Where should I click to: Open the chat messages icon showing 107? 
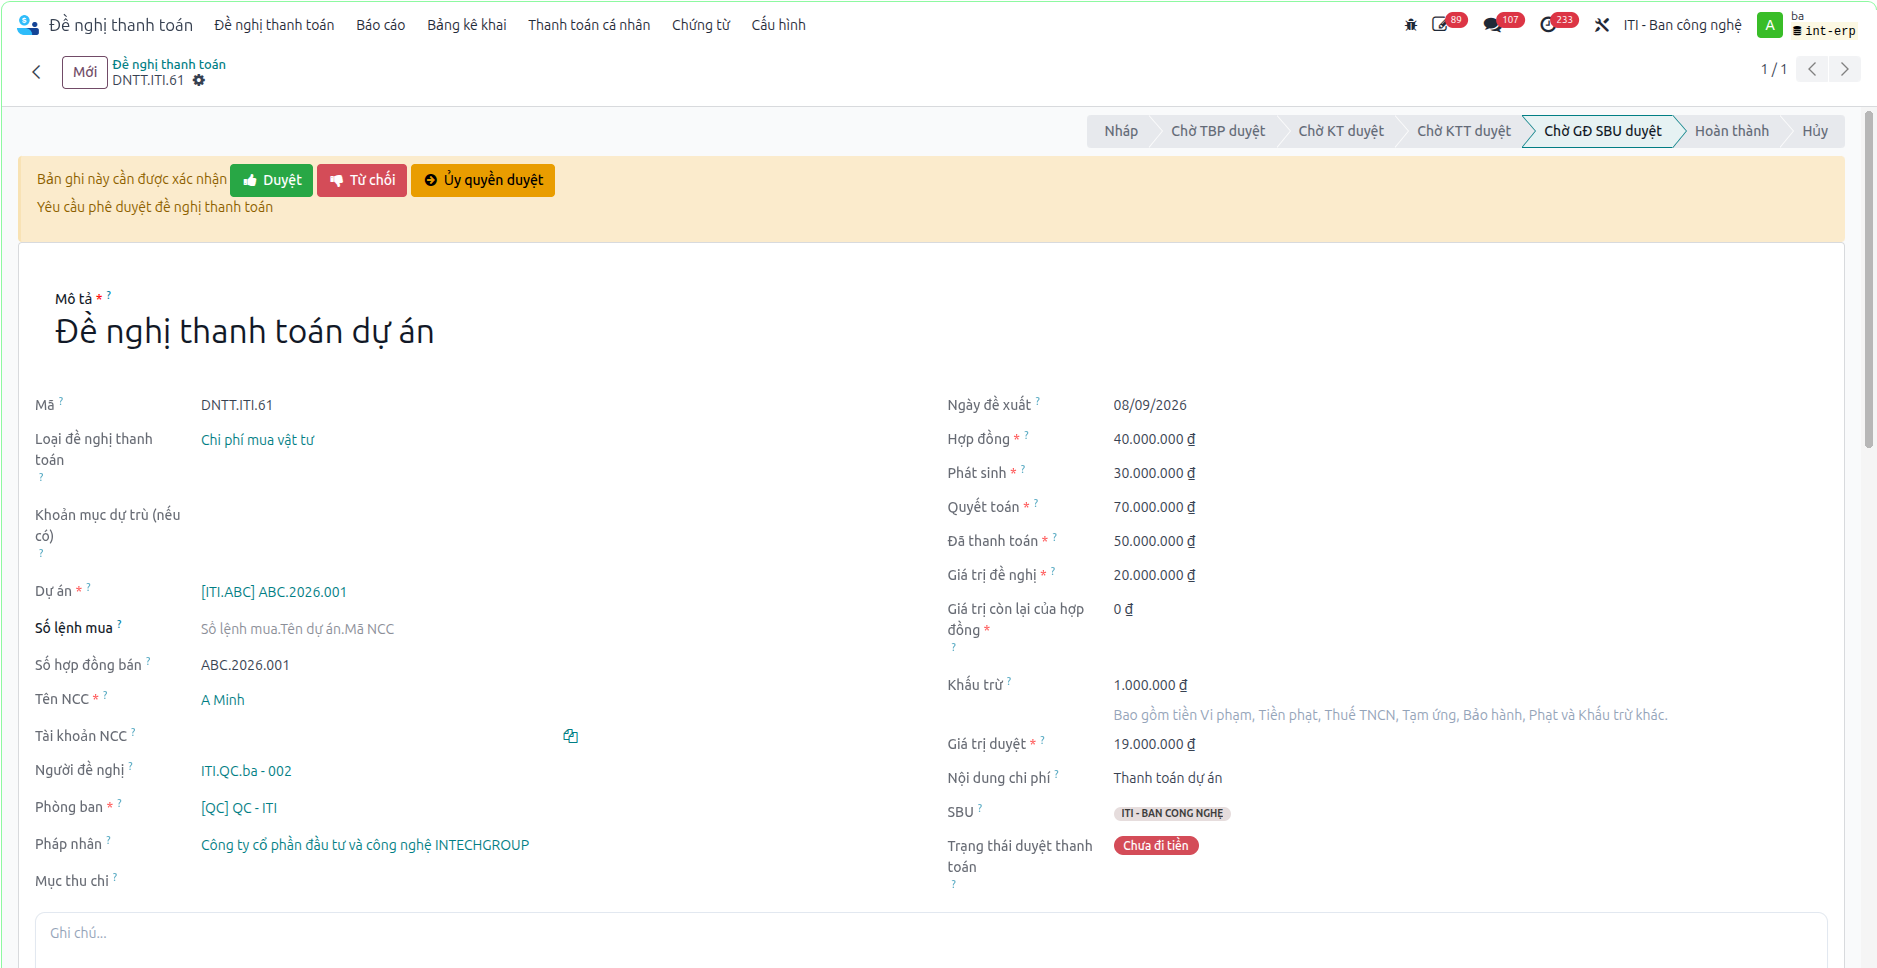[1493, 25]
